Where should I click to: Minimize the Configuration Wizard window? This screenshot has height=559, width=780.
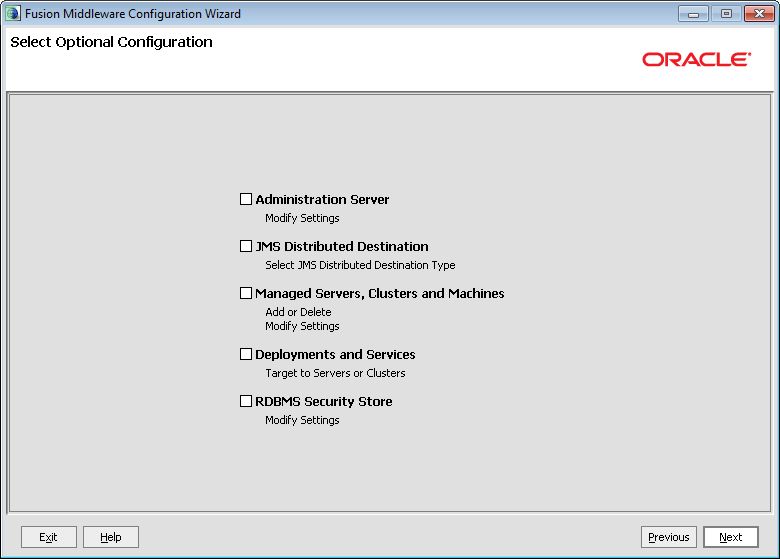(x=693, y=14)
